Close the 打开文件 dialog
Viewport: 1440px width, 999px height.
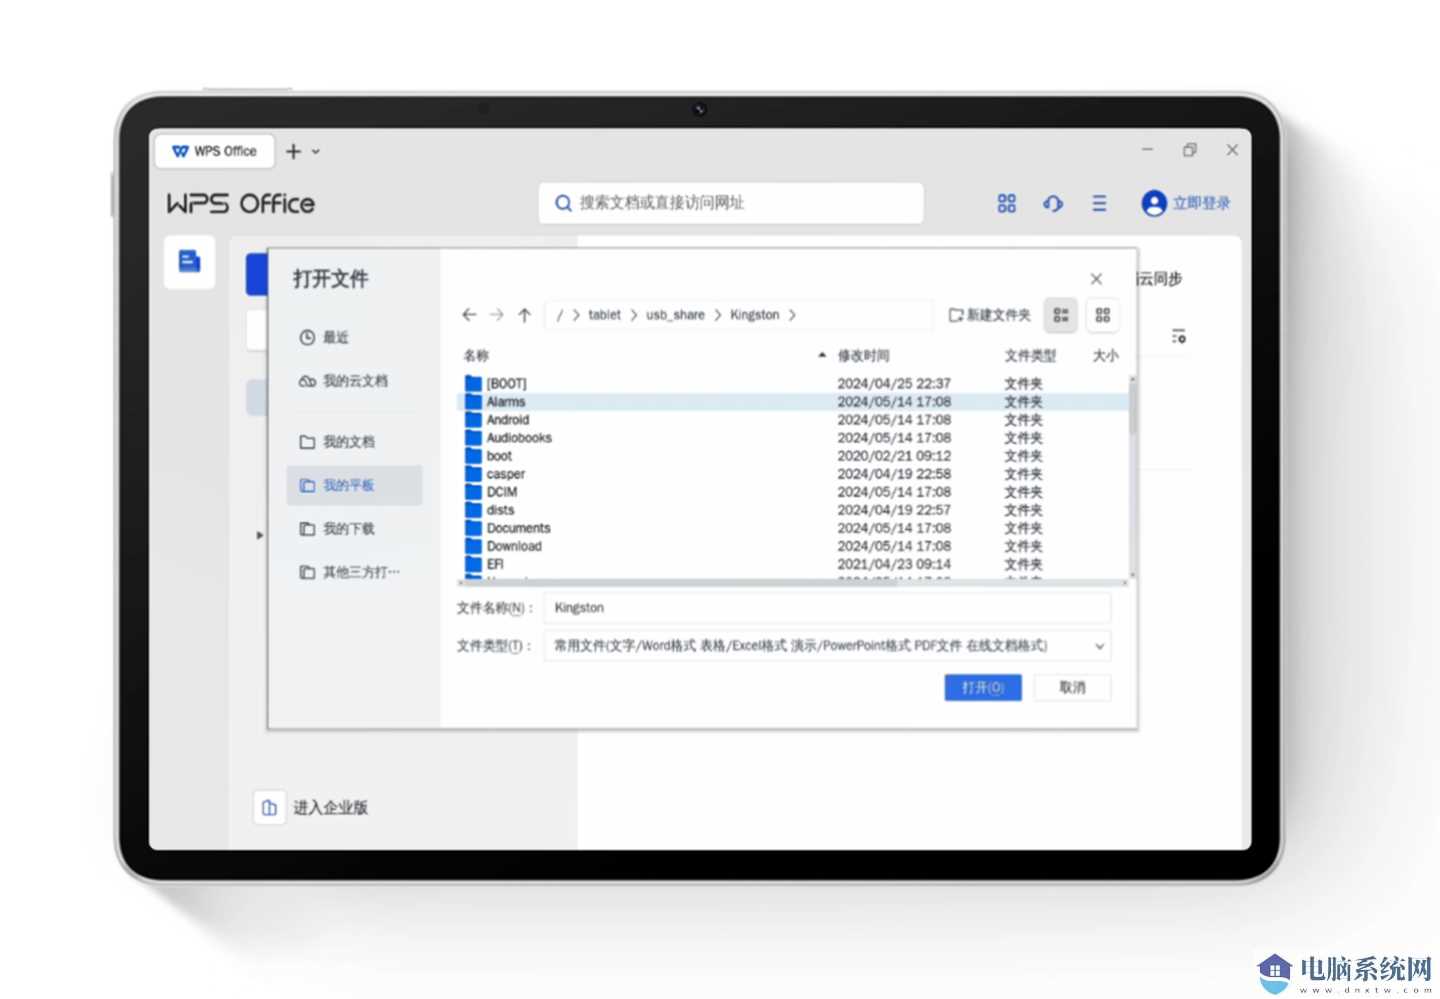click(1096, 279)
